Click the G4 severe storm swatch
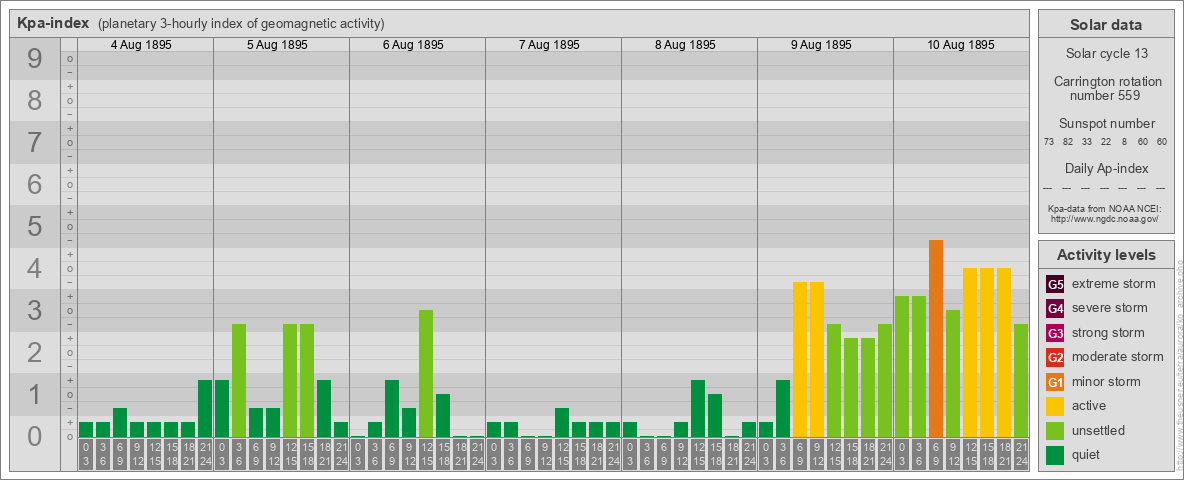This screenshot has height=480, width=1184. (x=1055, y=309)
